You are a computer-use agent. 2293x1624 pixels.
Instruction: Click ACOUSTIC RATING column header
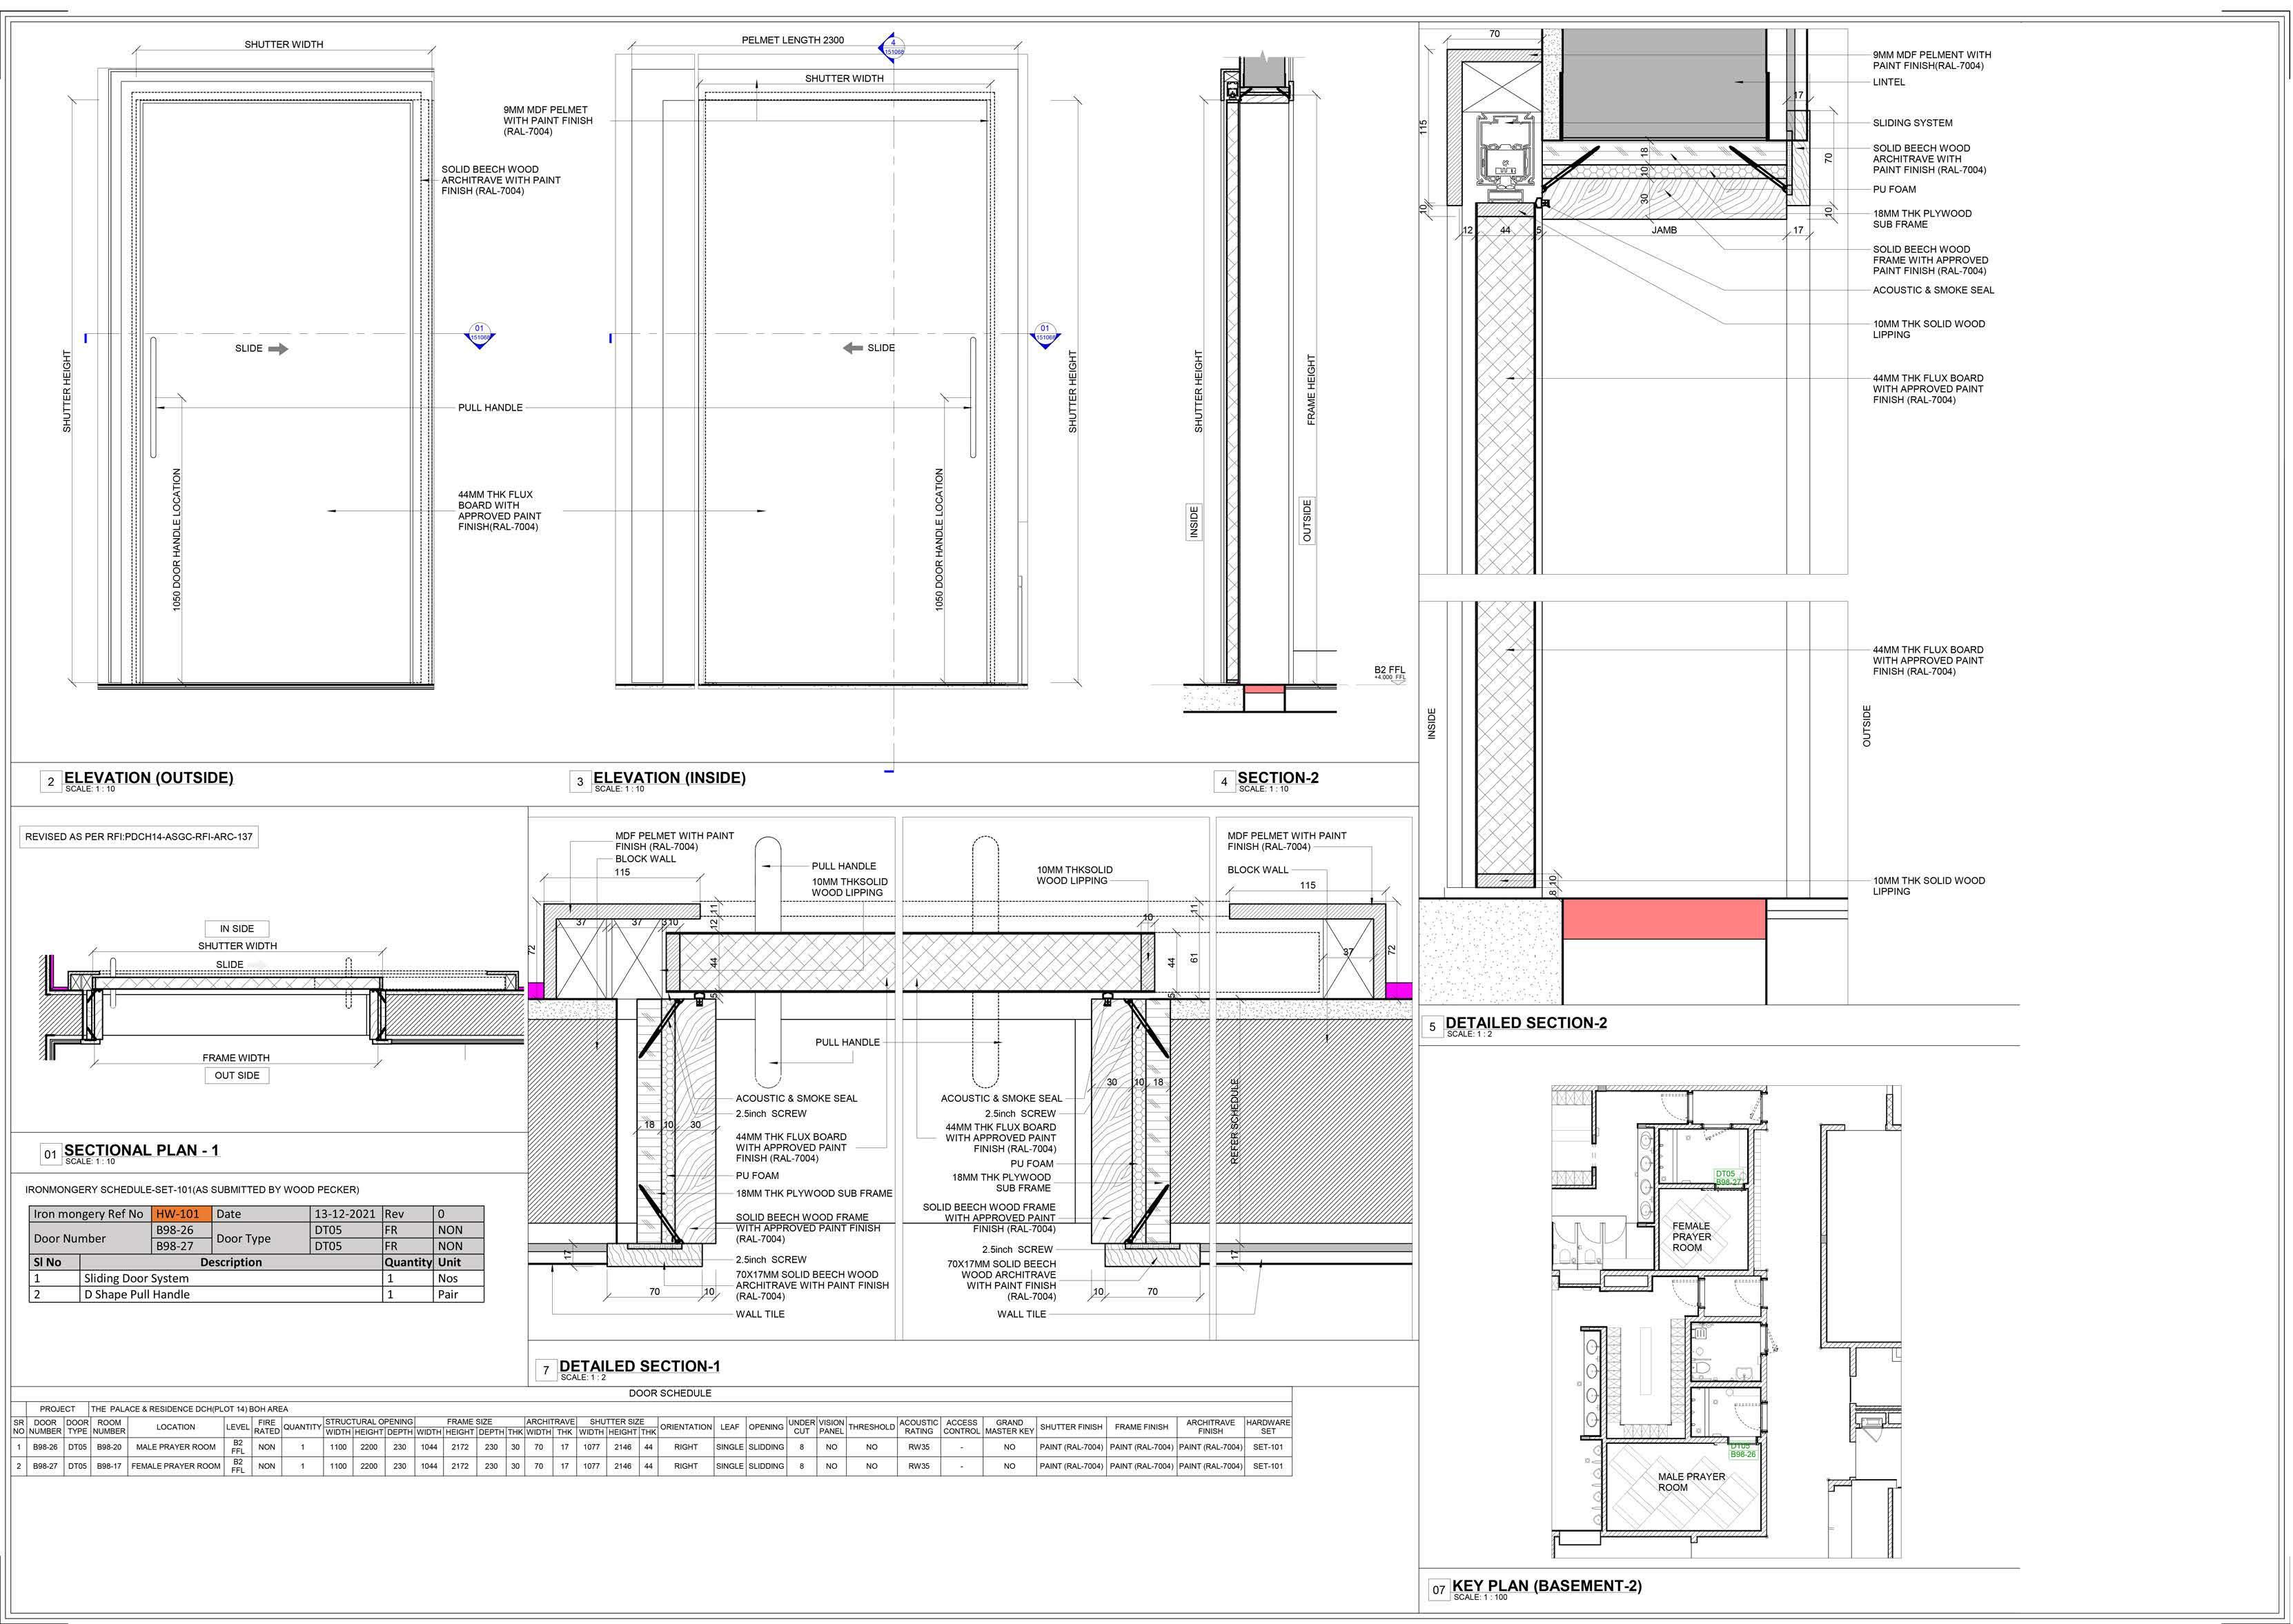pyautogui.click(x=918, y=1427)
